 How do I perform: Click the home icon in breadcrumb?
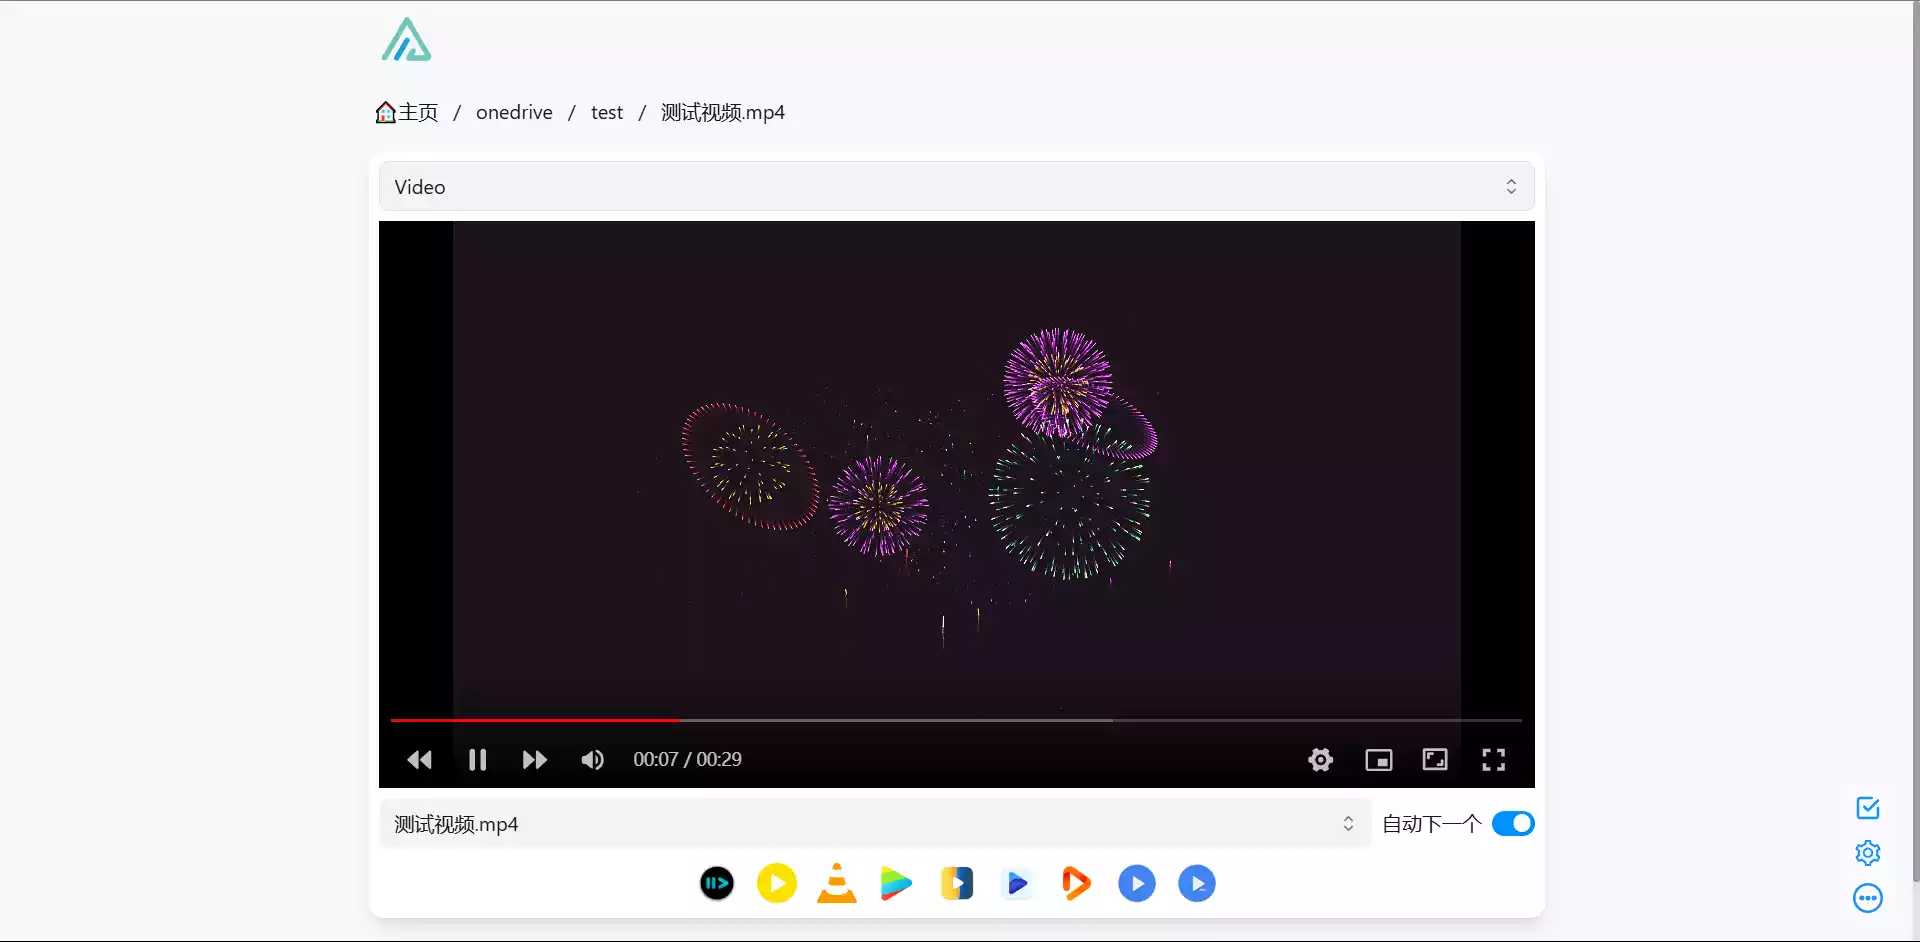[385, 112]
